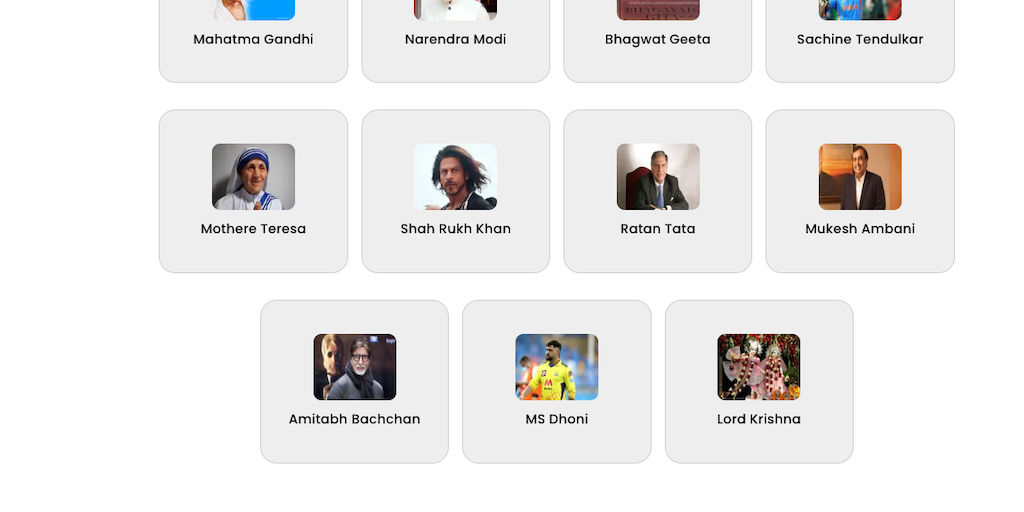The image size is (1024, 512).
Task: Click the Mothere Teresa thumbnail image
Action: point(253,176)
